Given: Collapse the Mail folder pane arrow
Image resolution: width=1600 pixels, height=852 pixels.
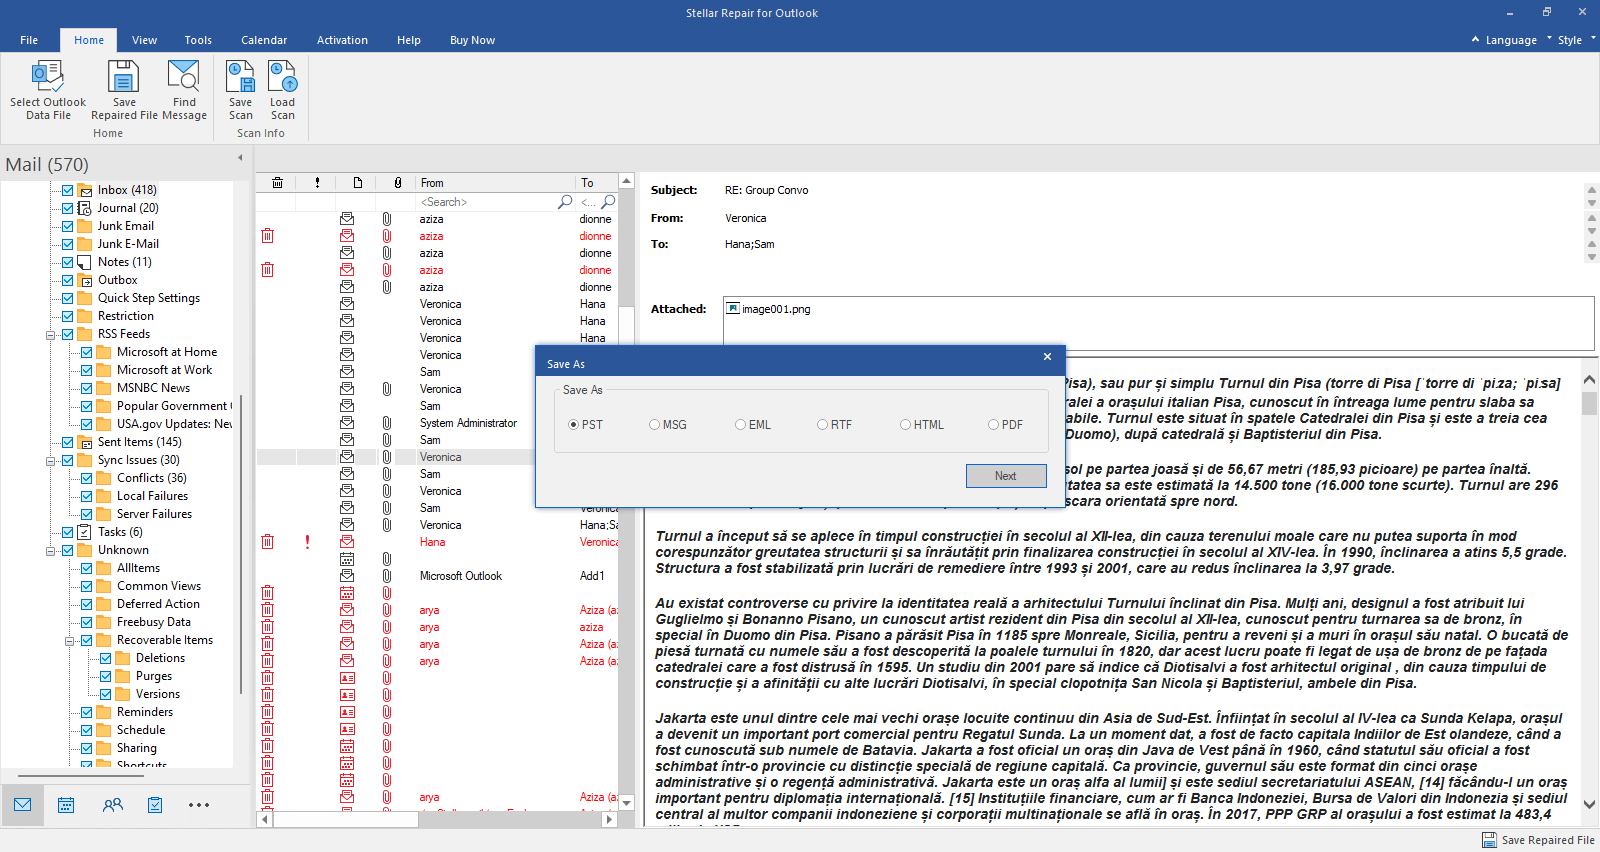Looking at the screenshot, I should click(240, 158).
